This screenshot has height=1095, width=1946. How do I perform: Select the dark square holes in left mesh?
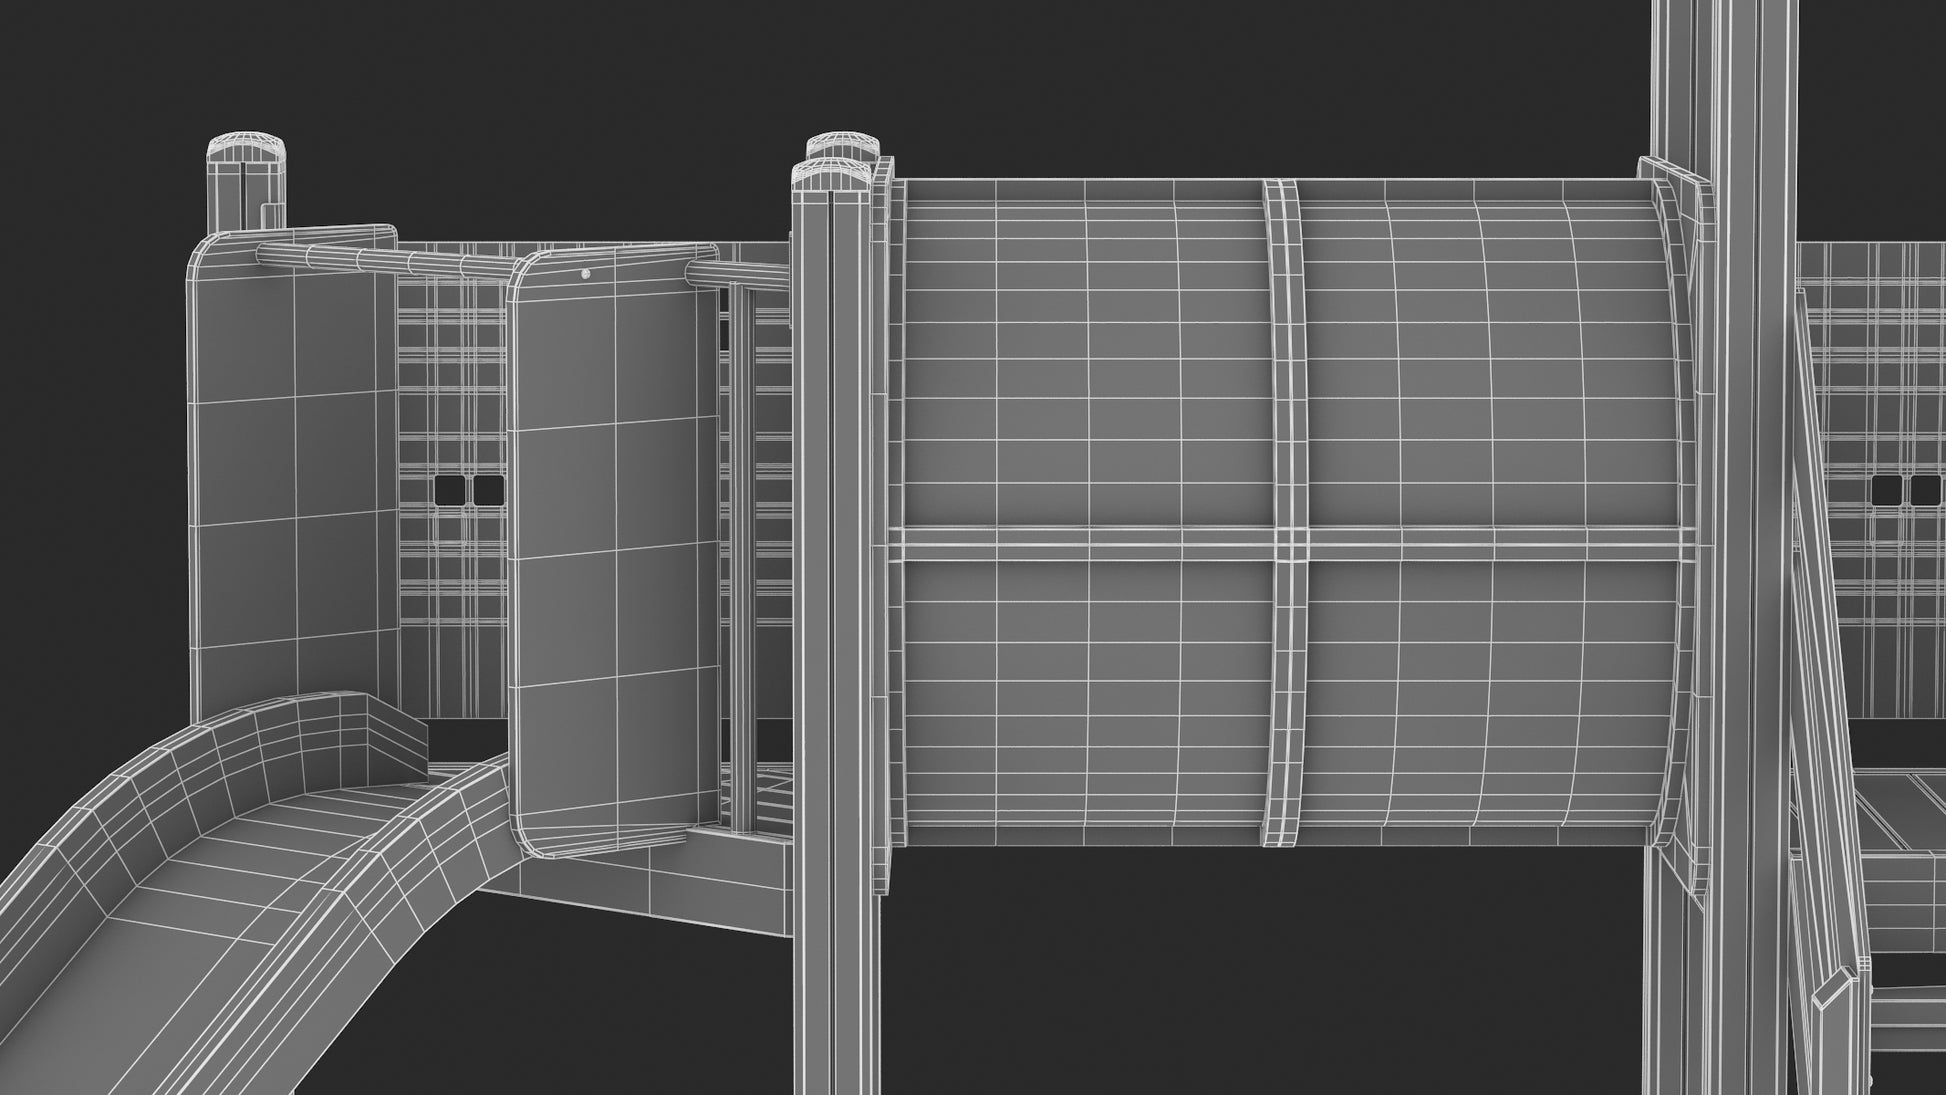[469, 489]
